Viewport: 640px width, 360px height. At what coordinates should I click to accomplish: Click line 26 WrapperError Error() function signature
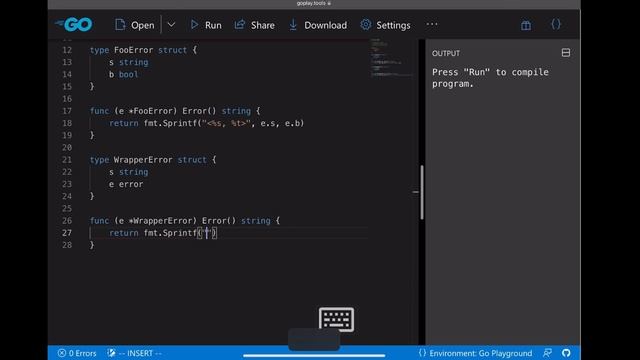click(185, 221)
